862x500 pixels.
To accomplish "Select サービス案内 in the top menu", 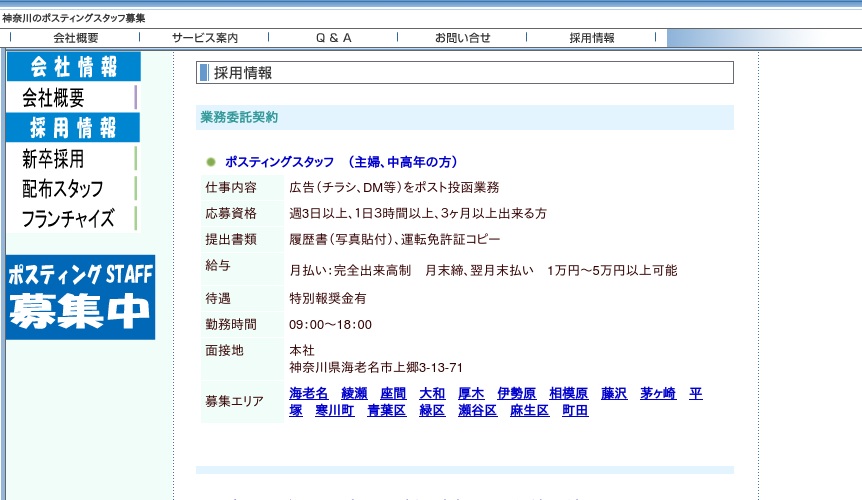I will 205,38.
